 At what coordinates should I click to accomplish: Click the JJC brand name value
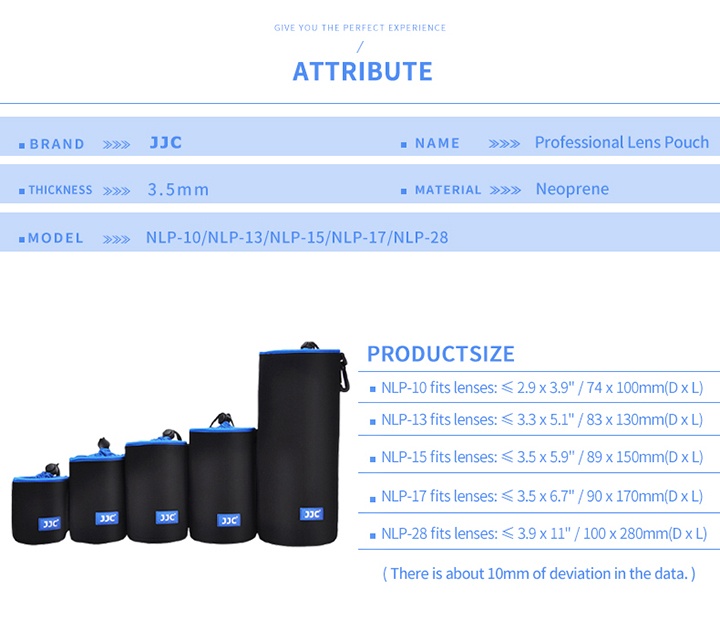click(x=166, y=143)
